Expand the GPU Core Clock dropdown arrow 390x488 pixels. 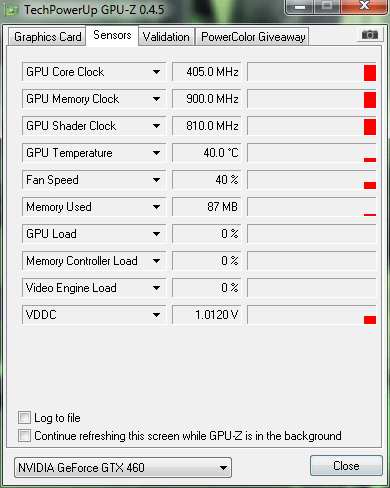tap(156, 72)
